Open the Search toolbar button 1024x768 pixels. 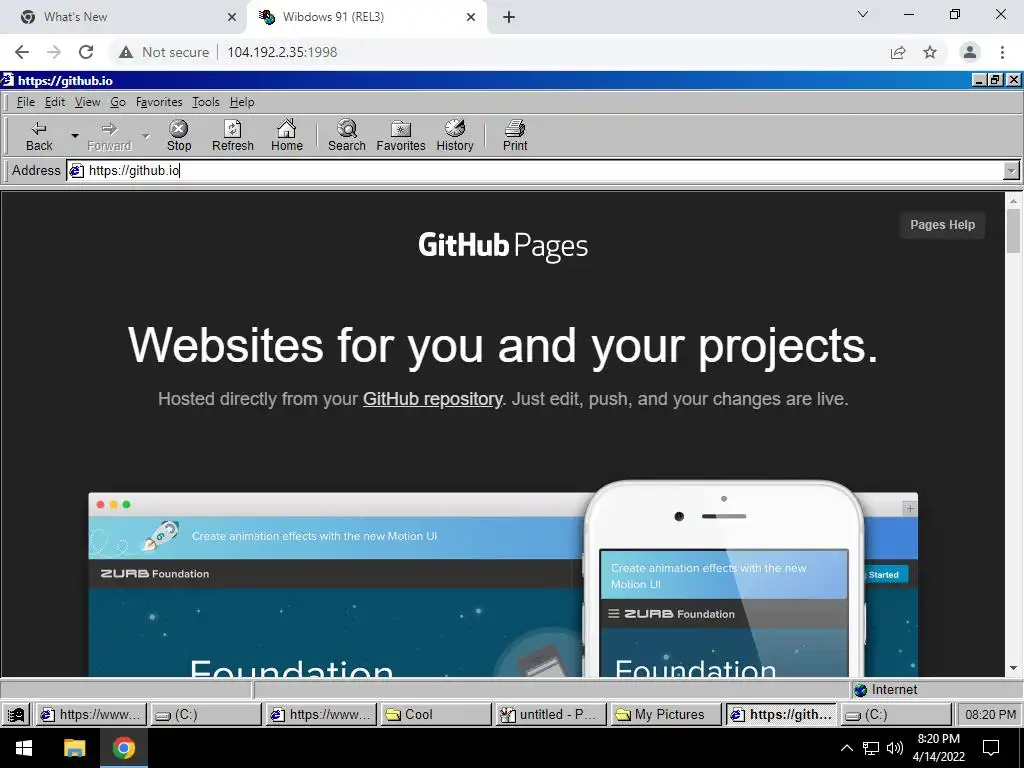coord(347,136)
